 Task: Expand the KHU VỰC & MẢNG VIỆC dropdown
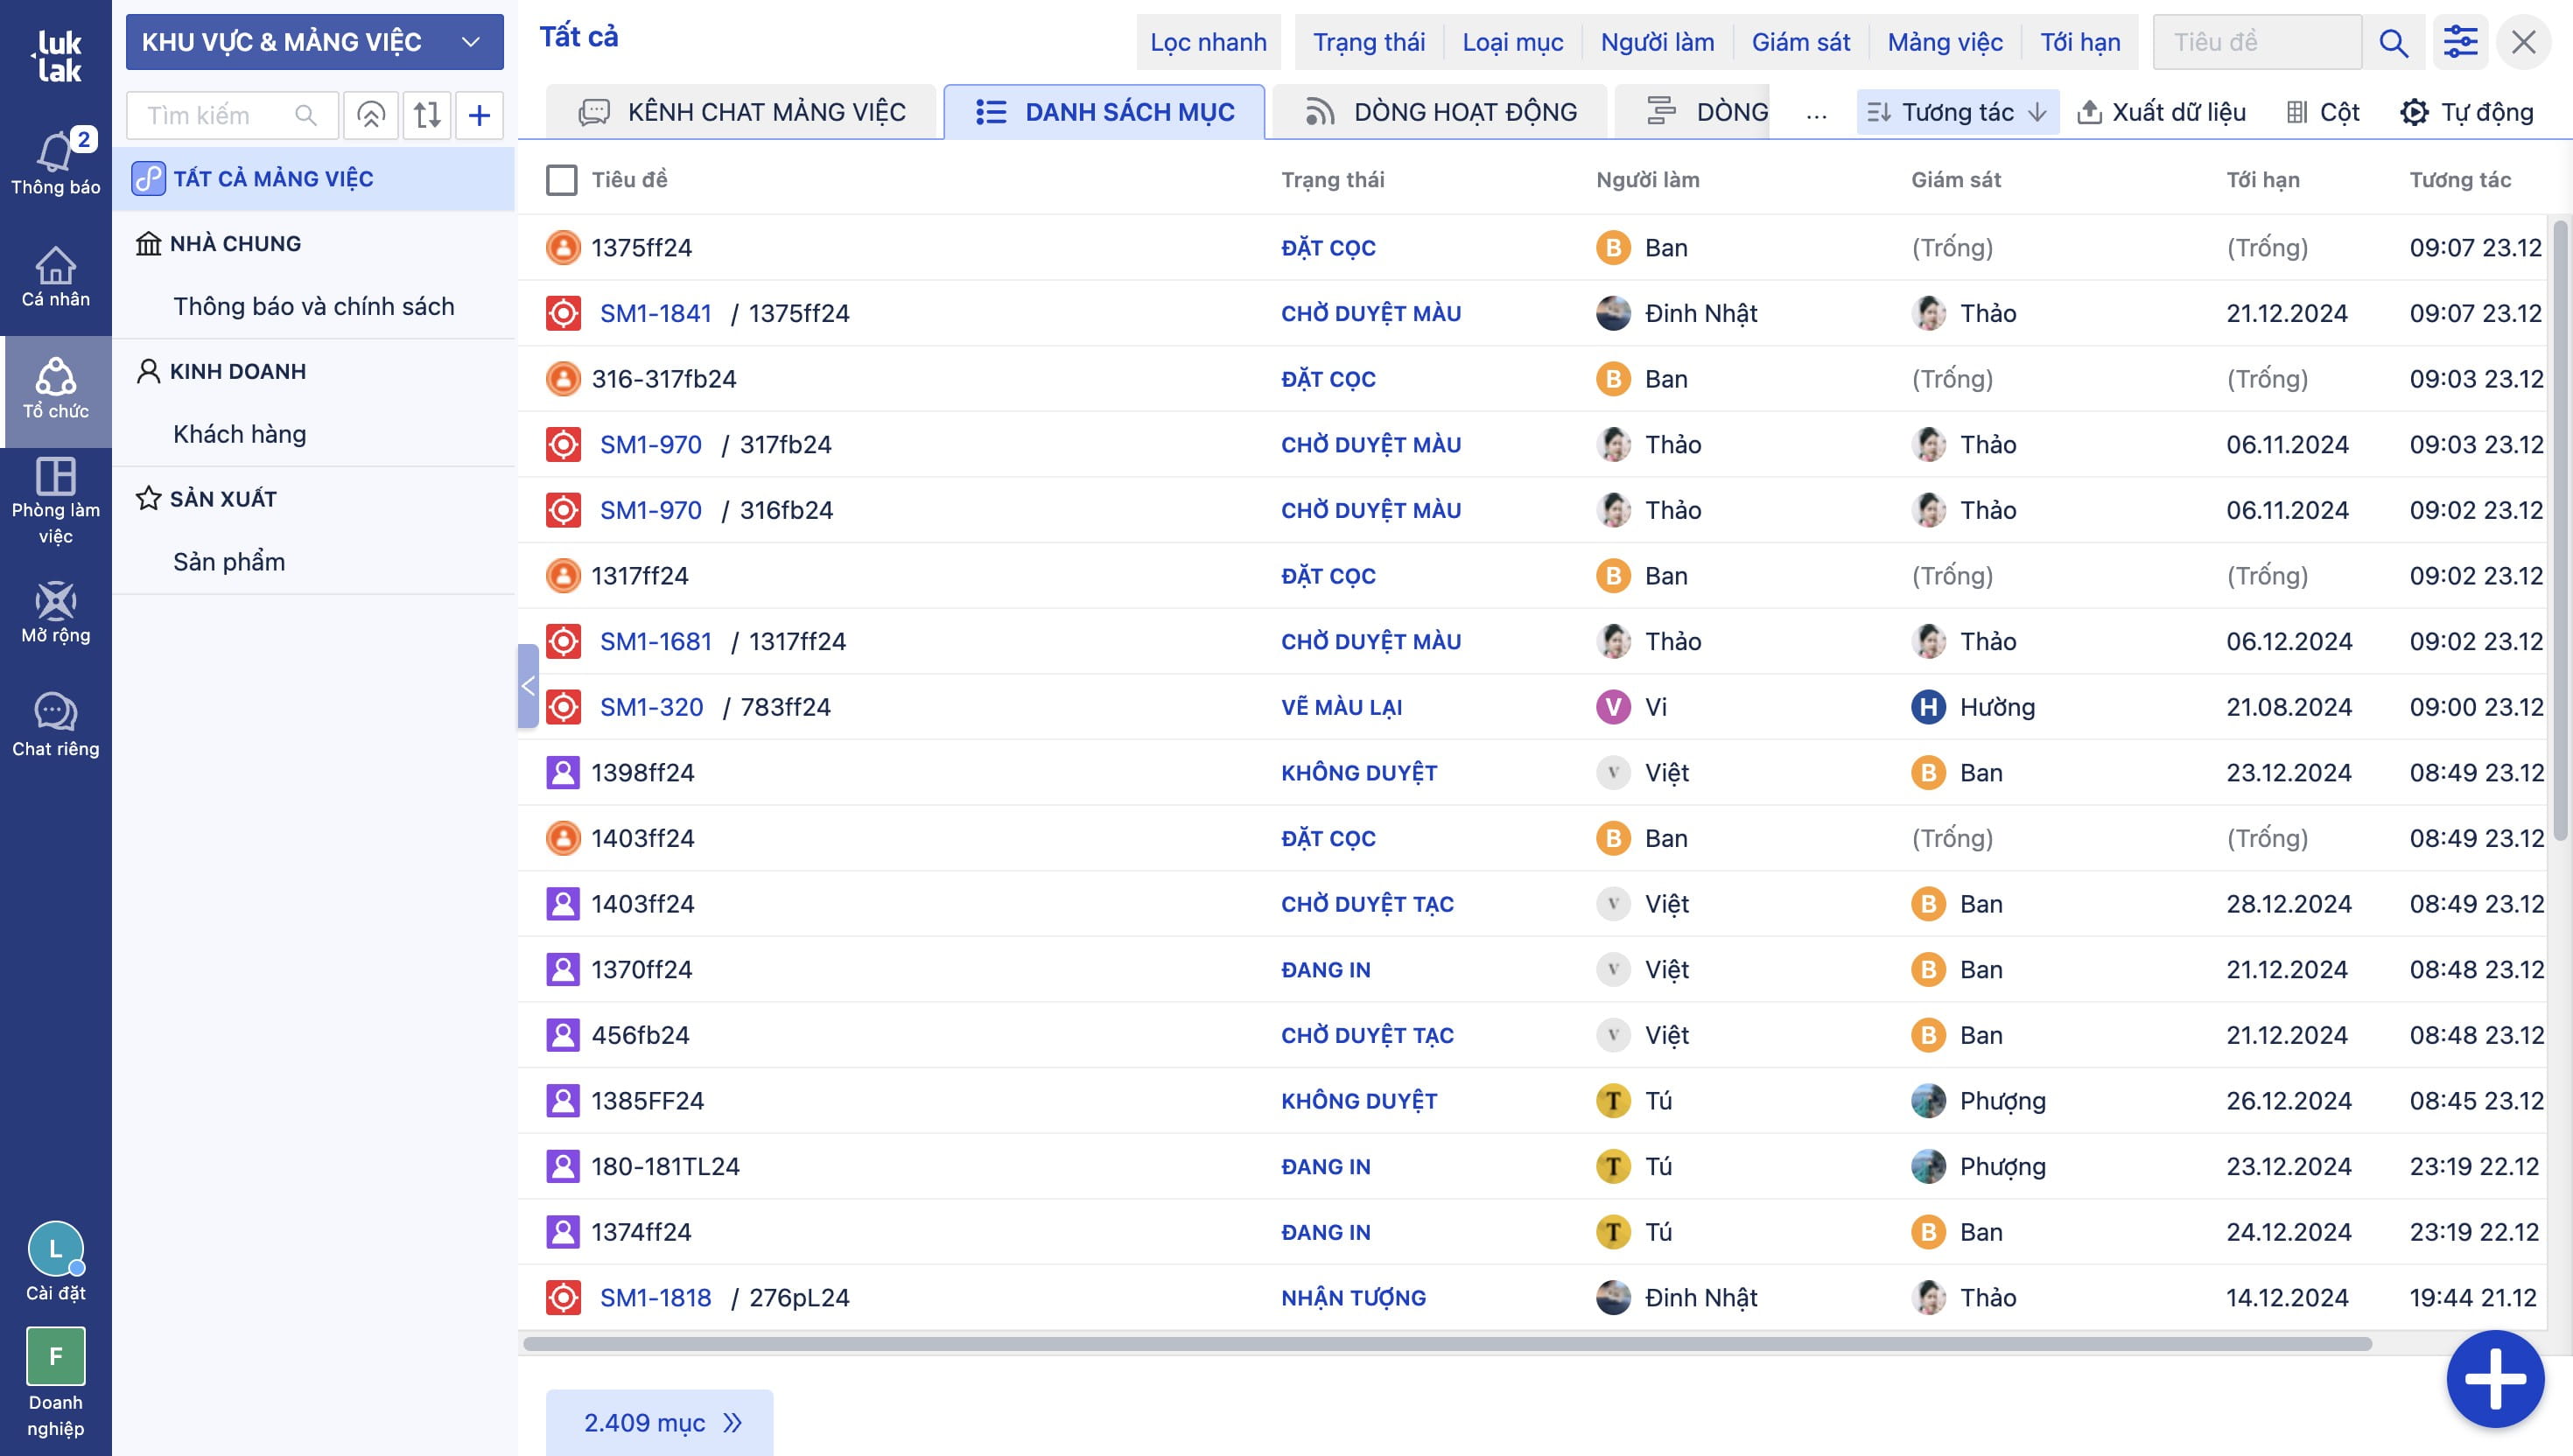(x=314, y=42)
